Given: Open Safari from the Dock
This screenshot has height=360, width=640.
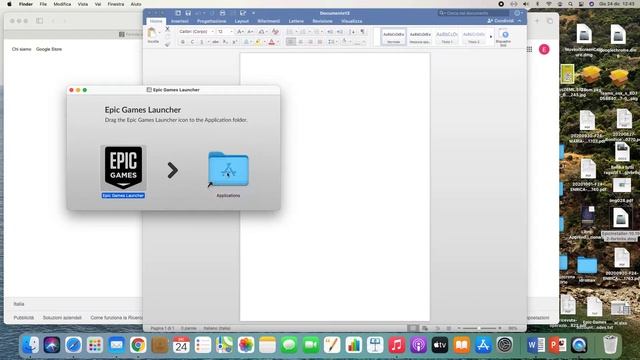Looking at the screenshot, I should [x=73, y=345].
